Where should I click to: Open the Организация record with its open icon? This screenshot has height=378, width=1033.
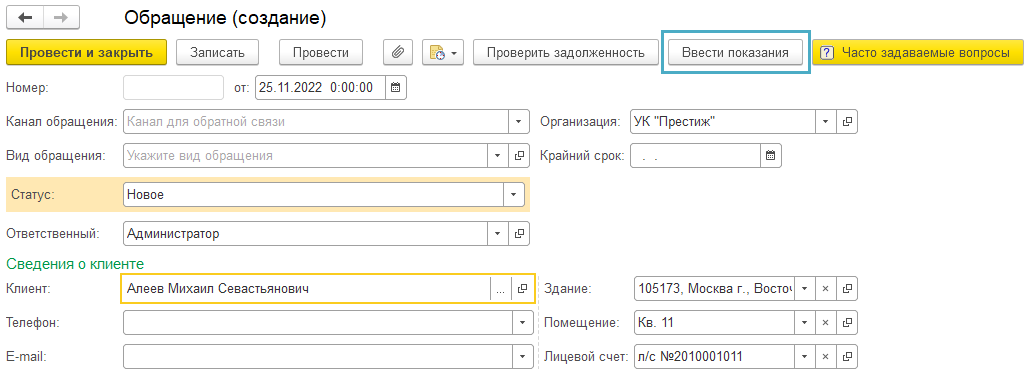[x=847, y=121]
